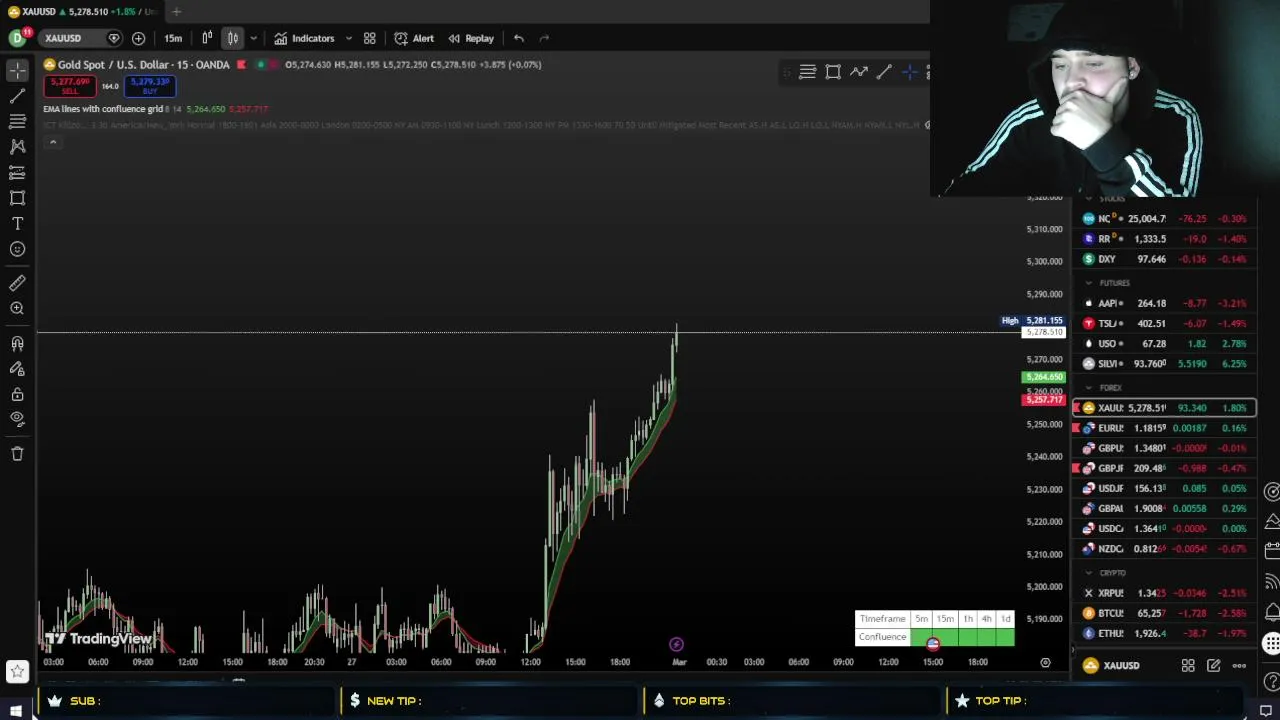Select the Text annotation tool
This screenshot has height=720, width=1280.
(17, 224)
